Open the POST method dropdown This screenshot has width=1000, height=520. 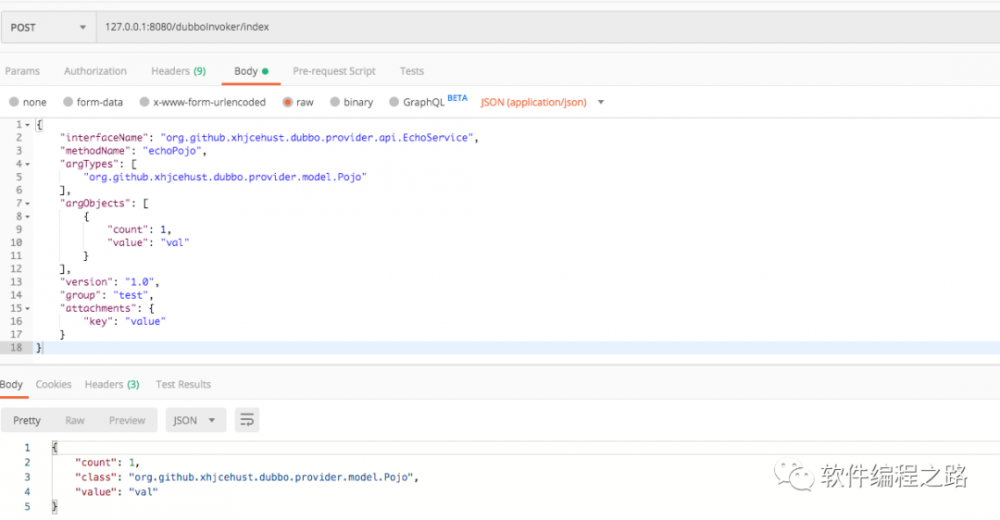[48, 27]
